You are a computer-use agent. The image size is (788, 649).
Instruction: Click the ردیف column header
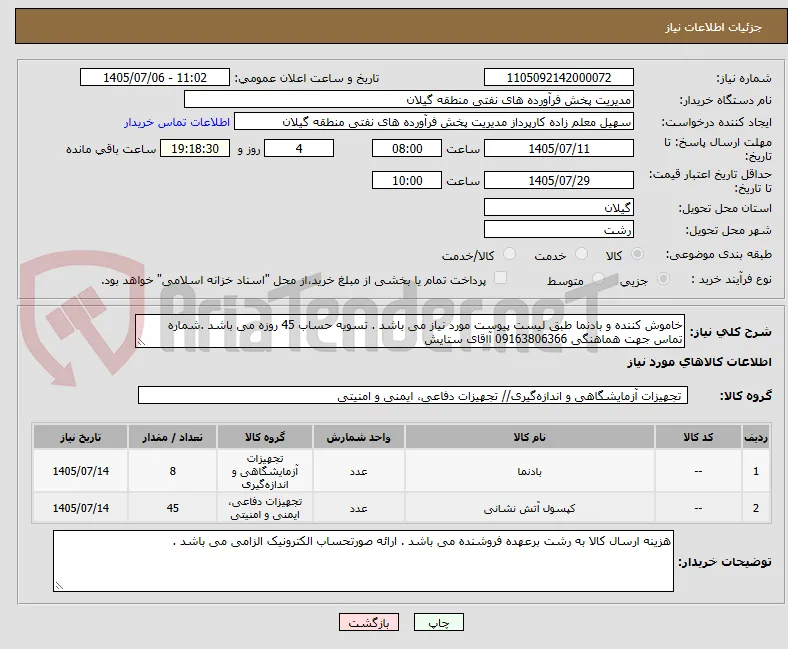pyautogui.click(x=756, y=437)
